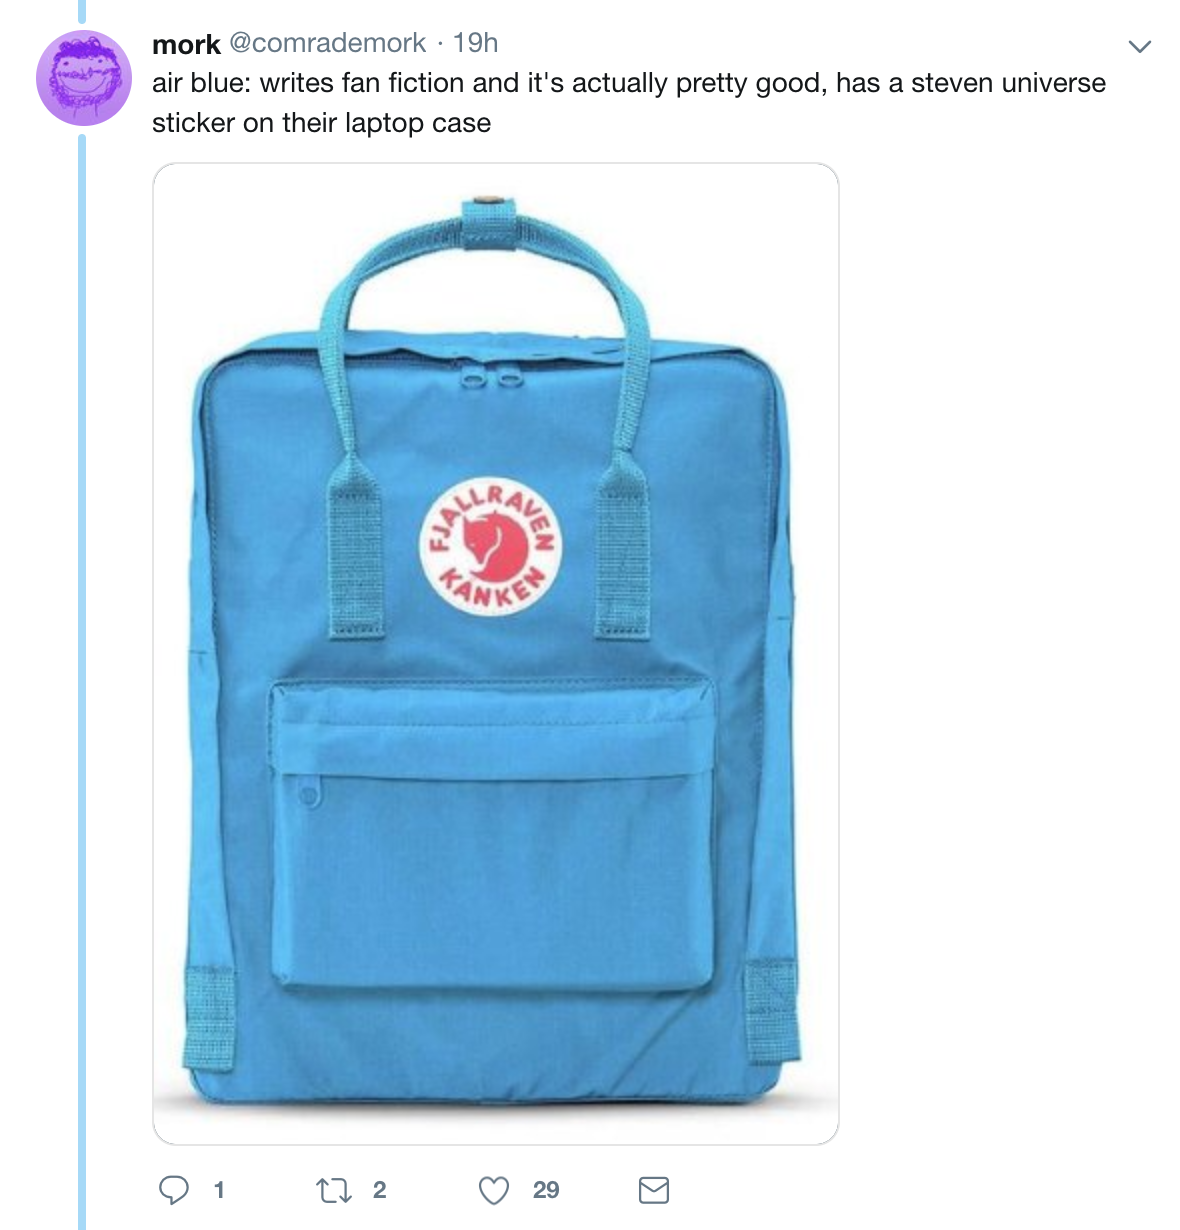
Task: Click the likes count 29
Action: 546,1190
